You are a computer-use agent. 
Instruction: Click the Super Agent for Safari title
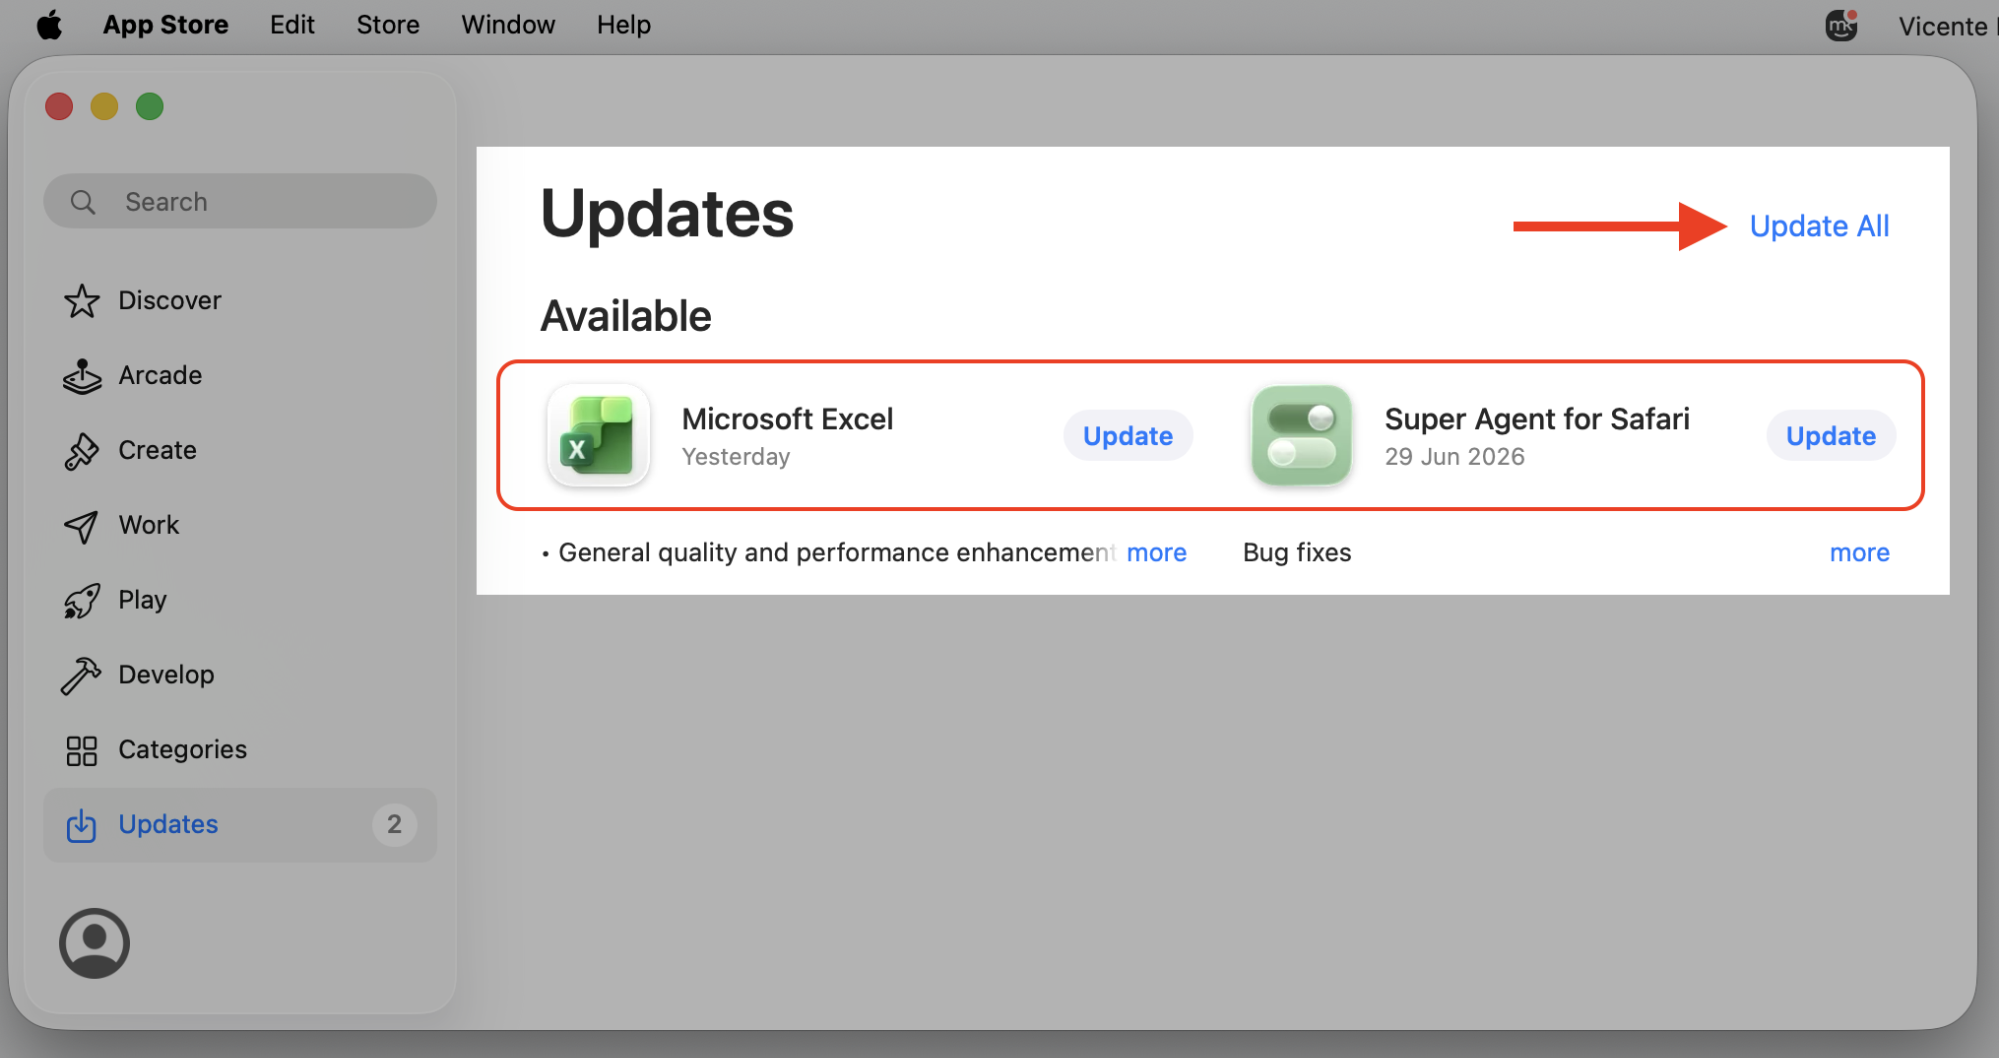pyautogui.click(x=1537, y=419)
